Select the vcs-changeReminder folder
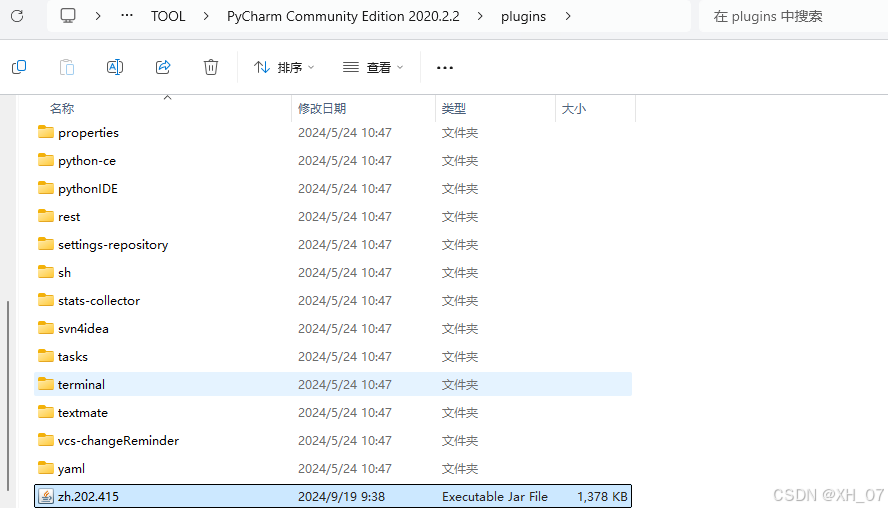Image resolution: width=888 pixels, height=510 pixels. coord(333,440)
